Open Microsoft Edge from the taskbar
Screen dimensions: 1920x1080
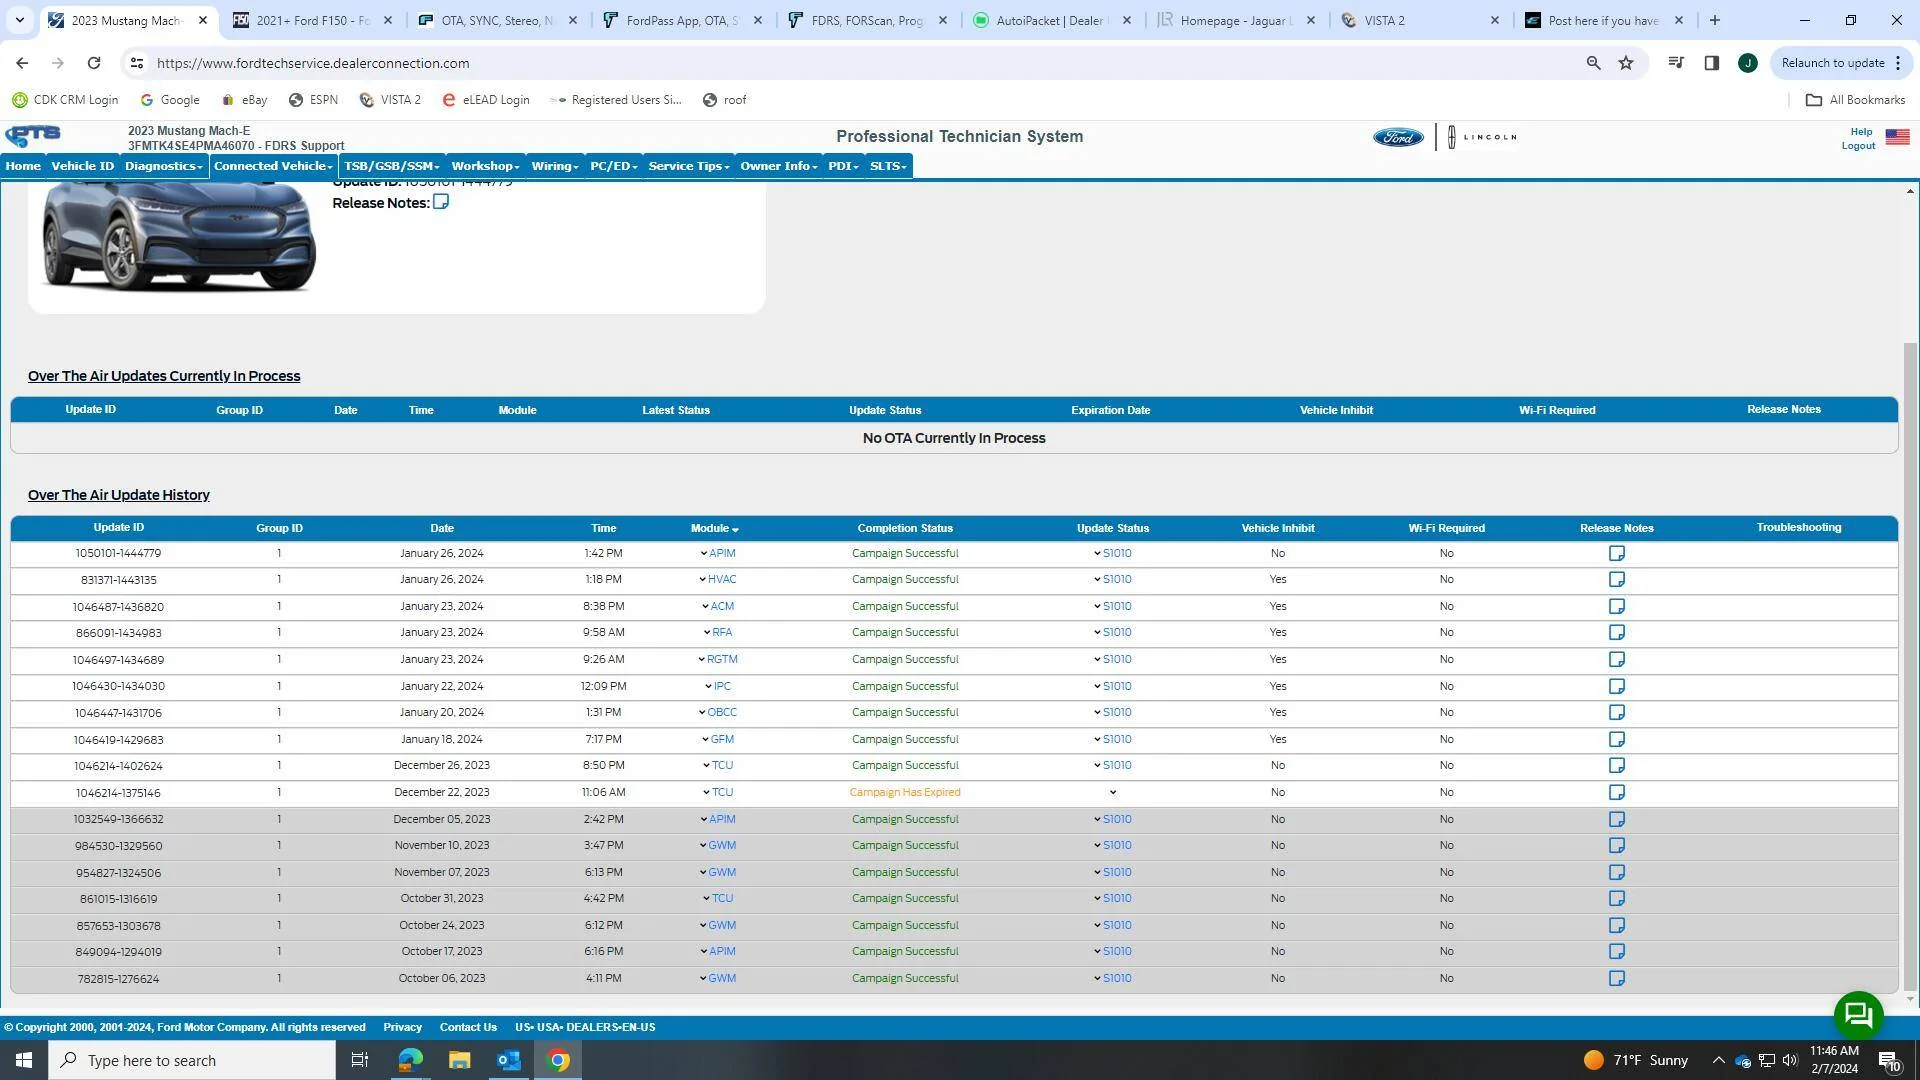410,1060
